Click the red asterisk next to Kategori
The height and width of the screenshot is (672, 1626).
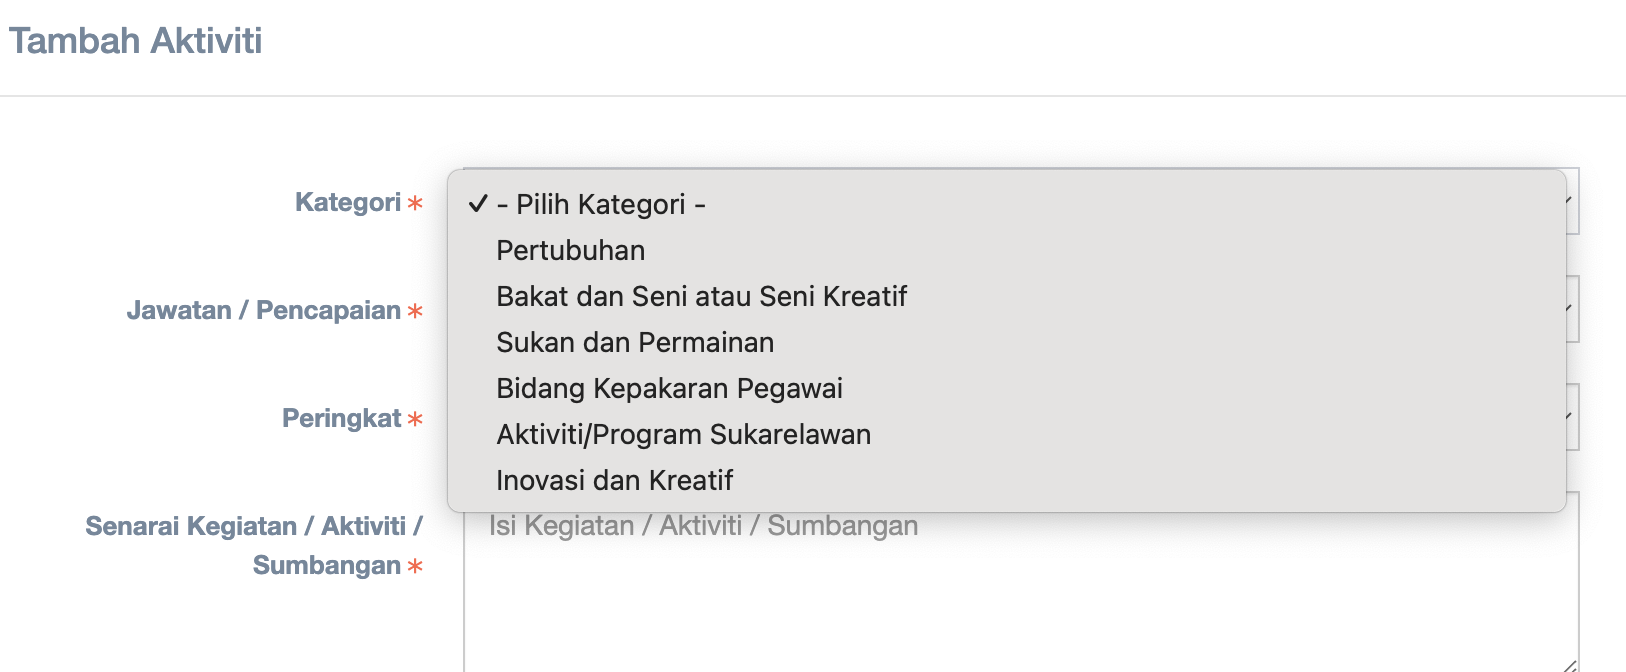(415, 204)
